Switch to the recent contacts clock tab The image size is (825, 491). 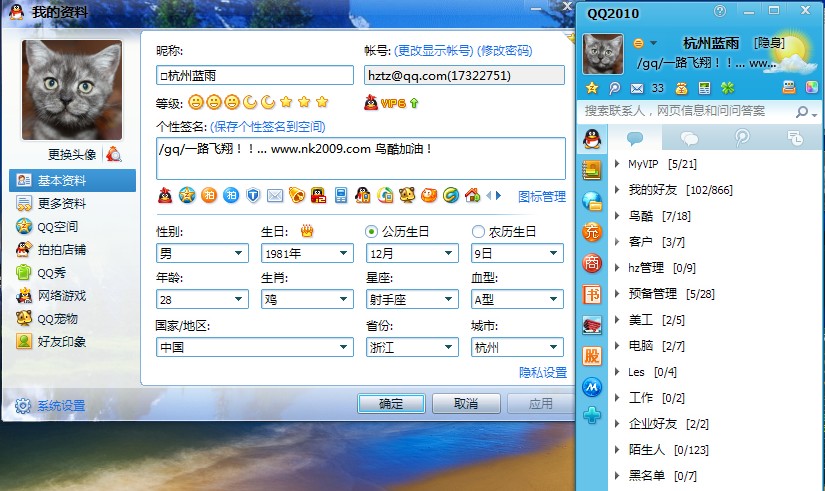click(795, 138)
